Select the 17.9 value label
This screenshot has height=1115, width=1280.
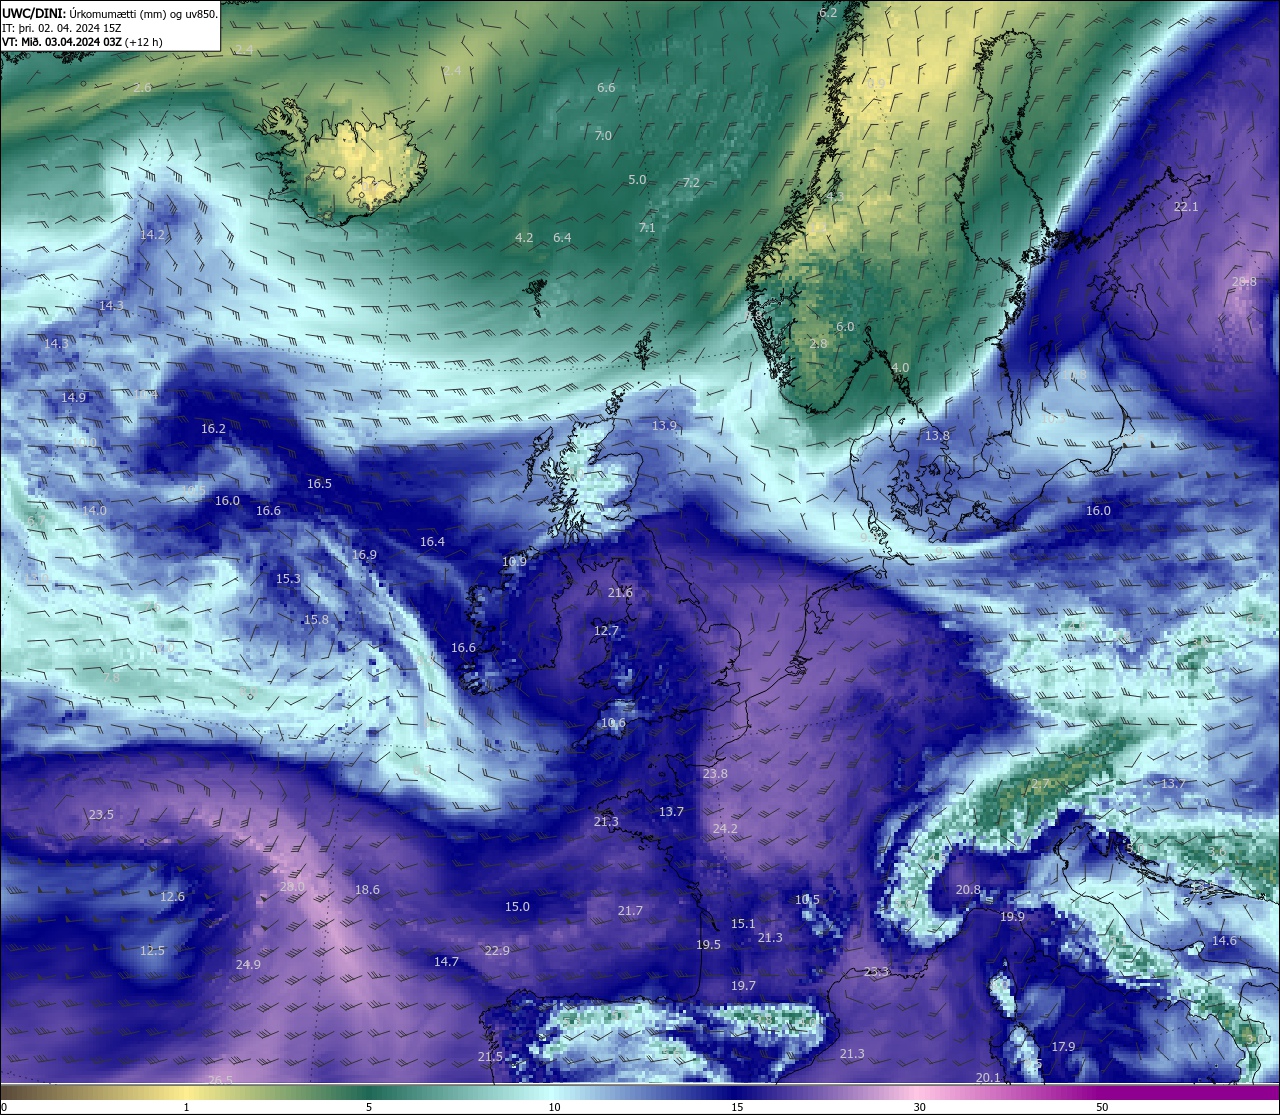pyautogui.click(x=1063, y=1047)
